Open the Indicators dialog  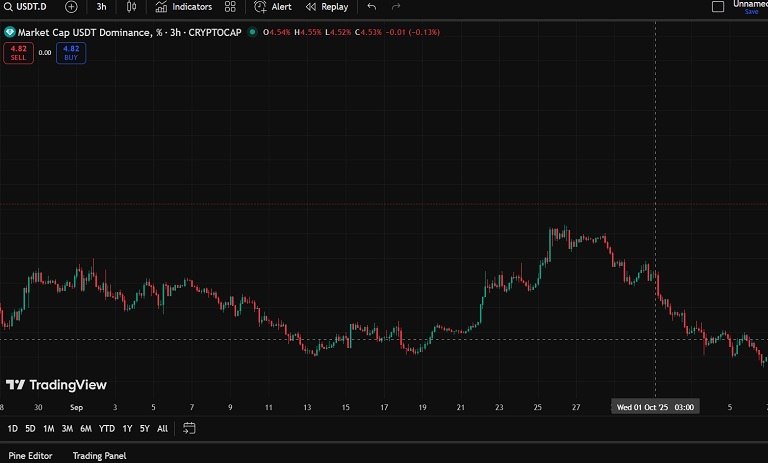point(183,7)
